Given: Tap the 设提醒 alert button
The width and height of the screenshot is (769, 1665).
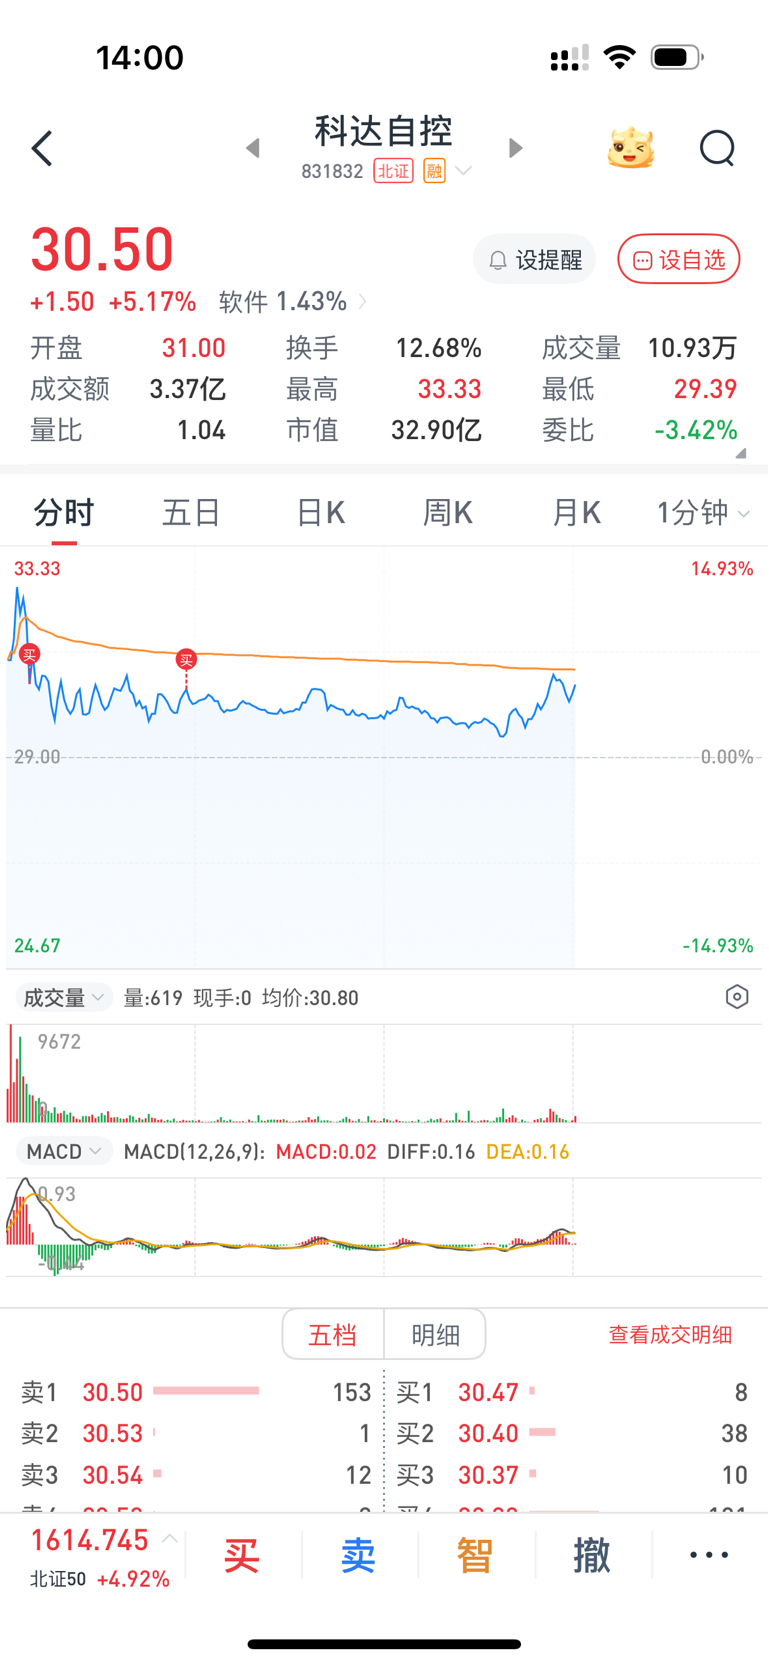Looking at the screenshot, I should tap(535, 260).
